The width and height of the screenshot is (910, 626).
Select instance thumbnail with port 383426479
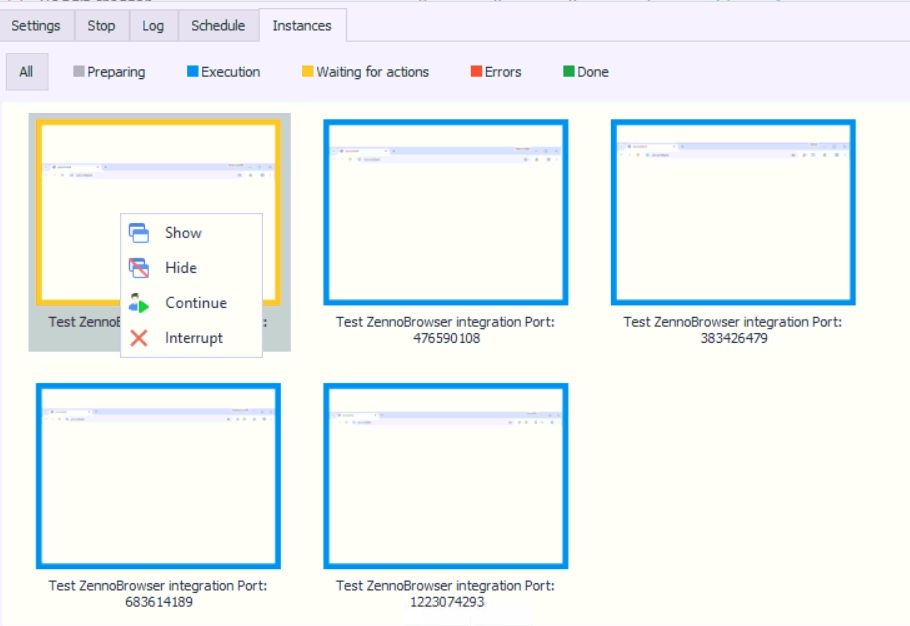pyautogui.click(x=733, y=212)
